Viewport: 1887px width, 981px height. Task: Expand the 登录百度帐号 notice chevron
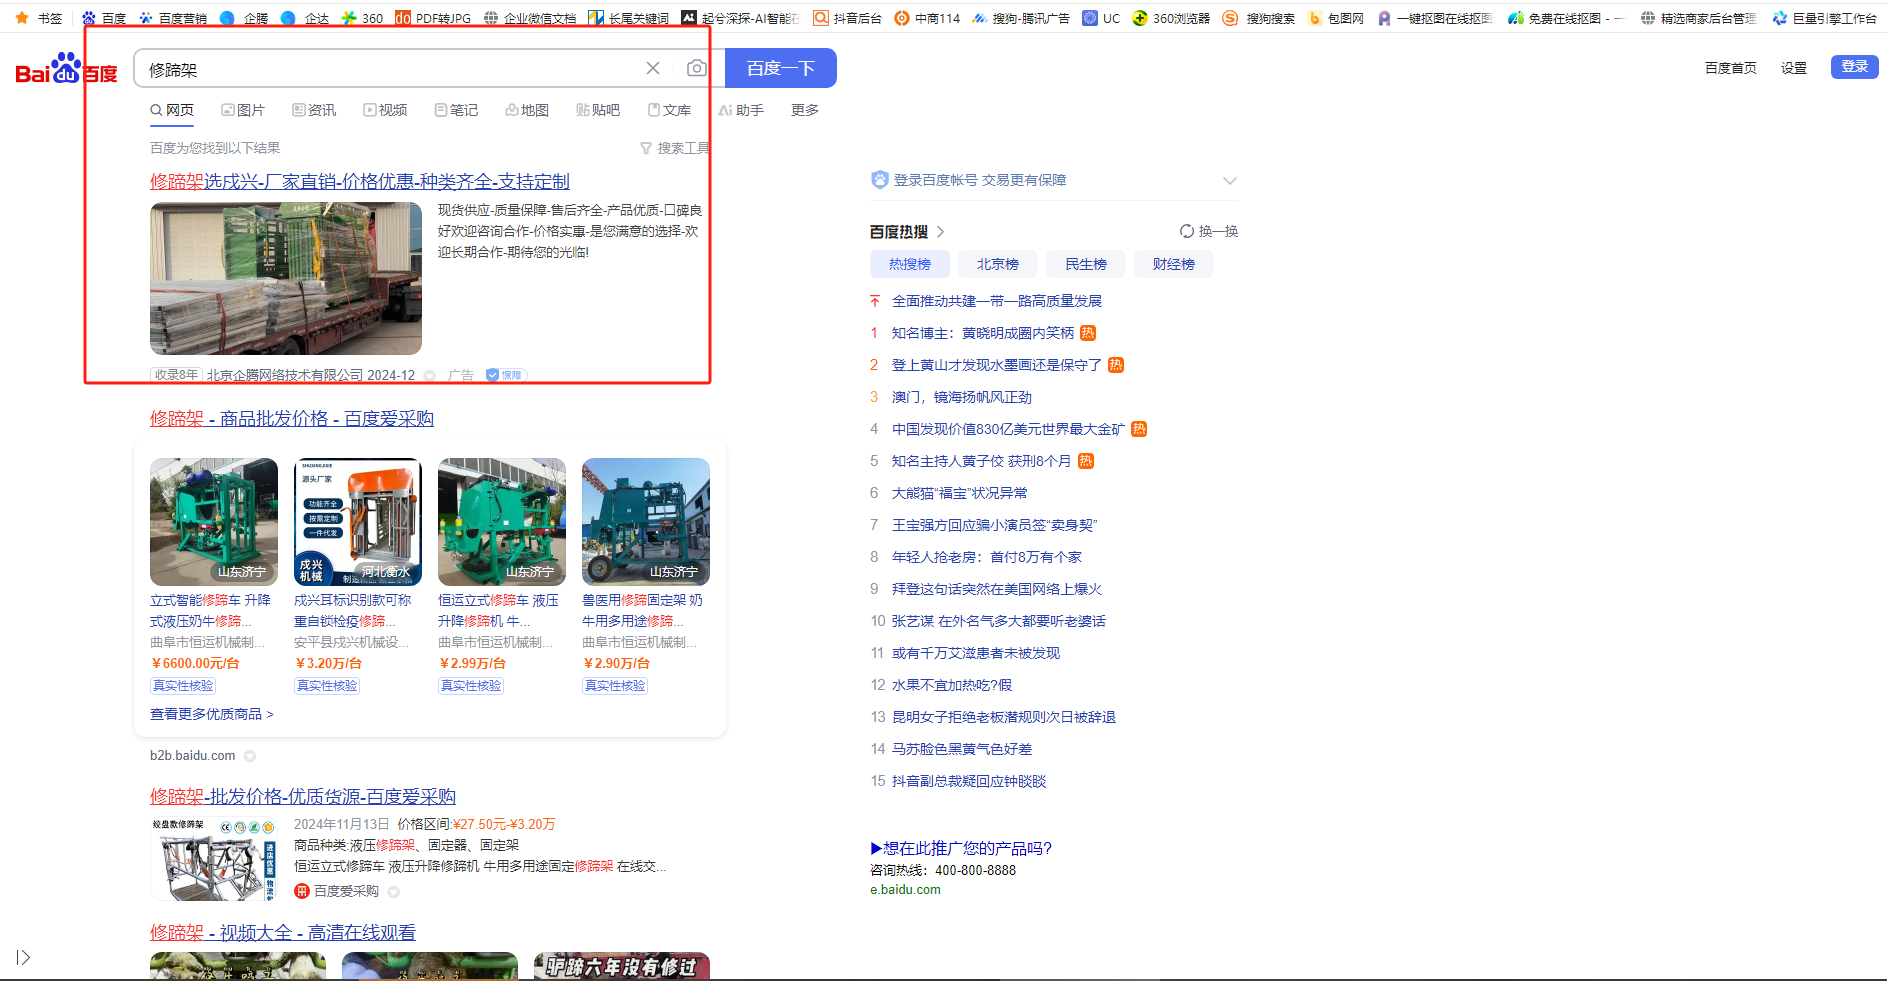(1230, 181)
